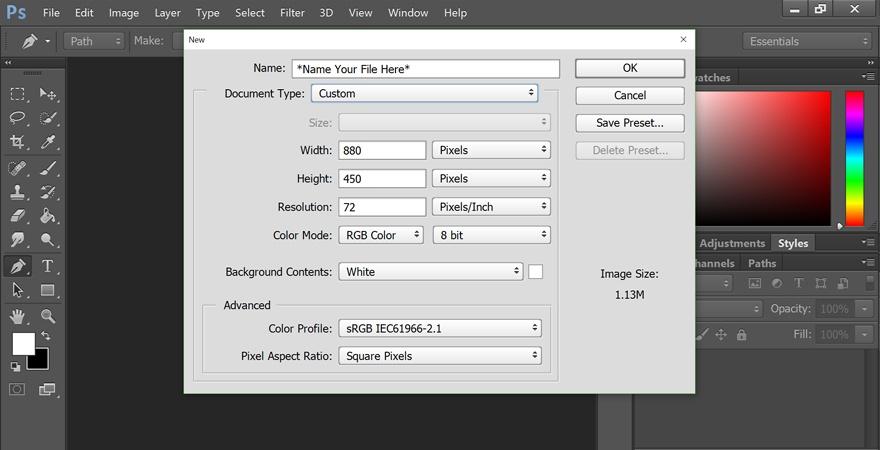The height and width of the screenshot is (450, 880).
Task: Select the Eraser tool
Action: pos(18,216)
